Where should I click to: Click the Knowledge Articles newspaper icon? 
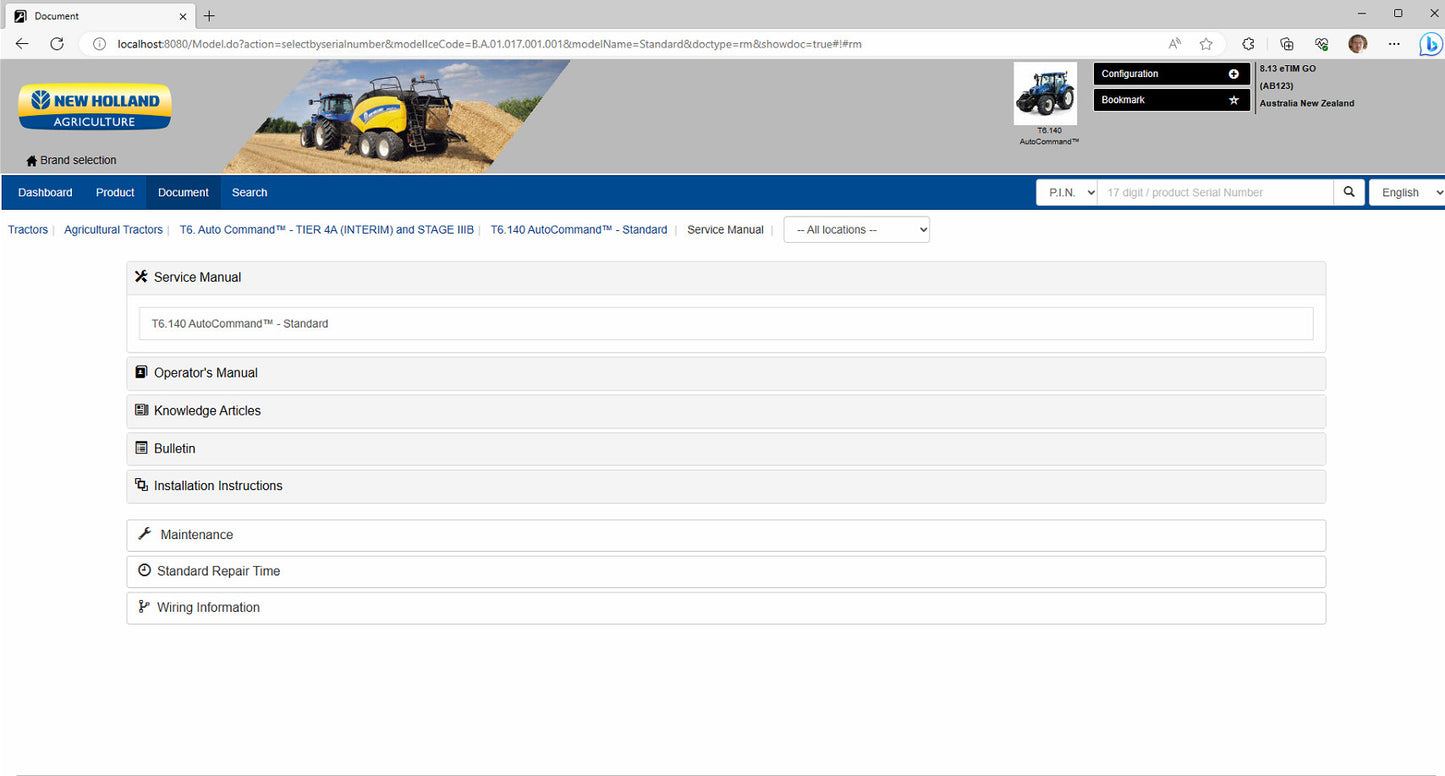(141, 410)
